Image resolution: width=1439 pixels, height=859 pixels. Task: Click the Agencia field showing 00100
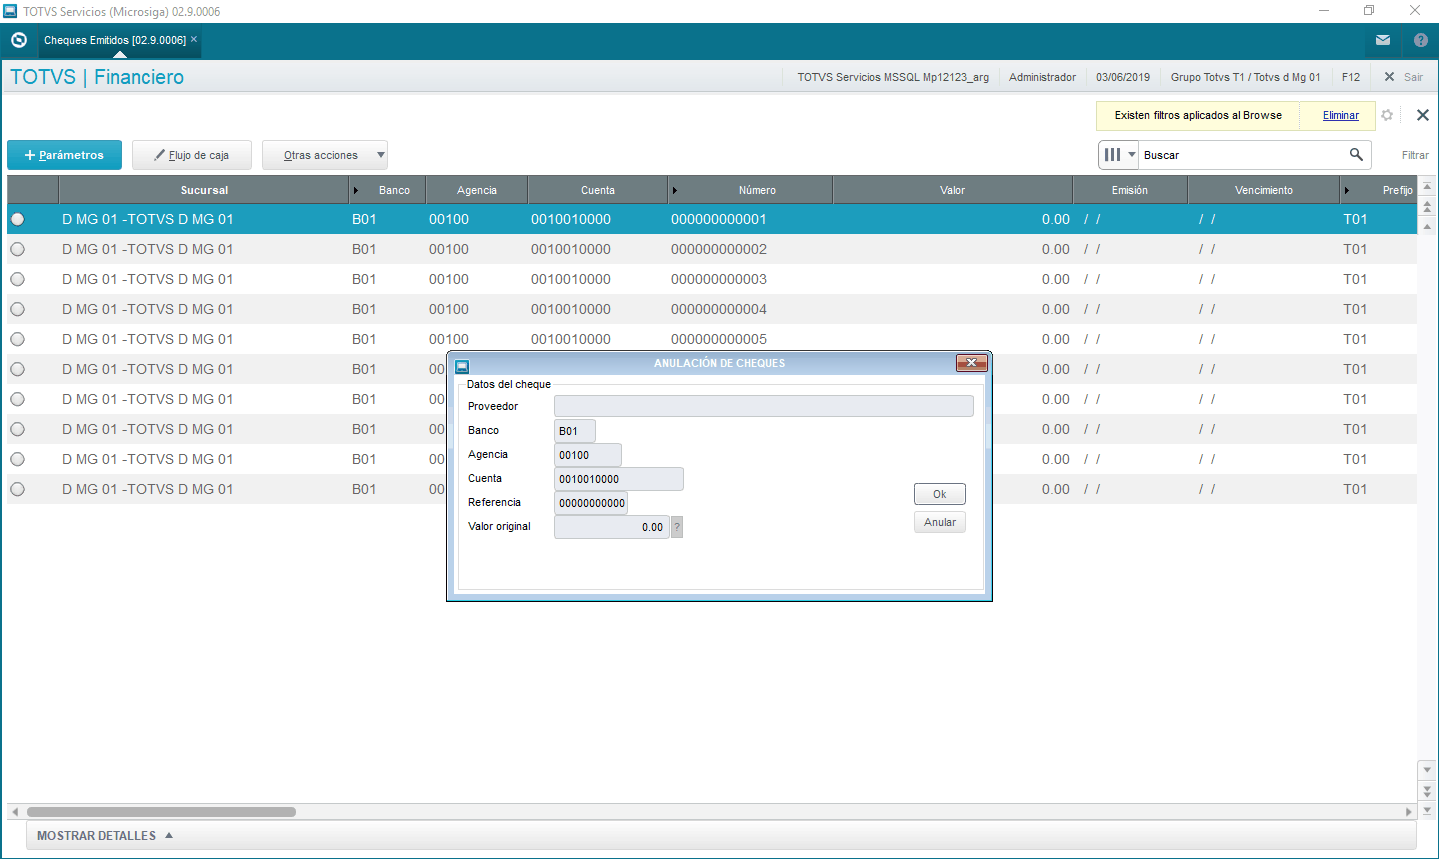pyautogui.click(x=588, y=455)
